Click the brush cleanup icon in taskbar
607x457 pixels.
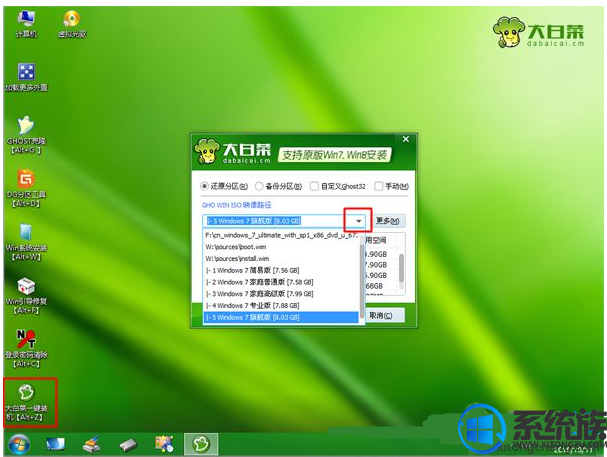92,444
